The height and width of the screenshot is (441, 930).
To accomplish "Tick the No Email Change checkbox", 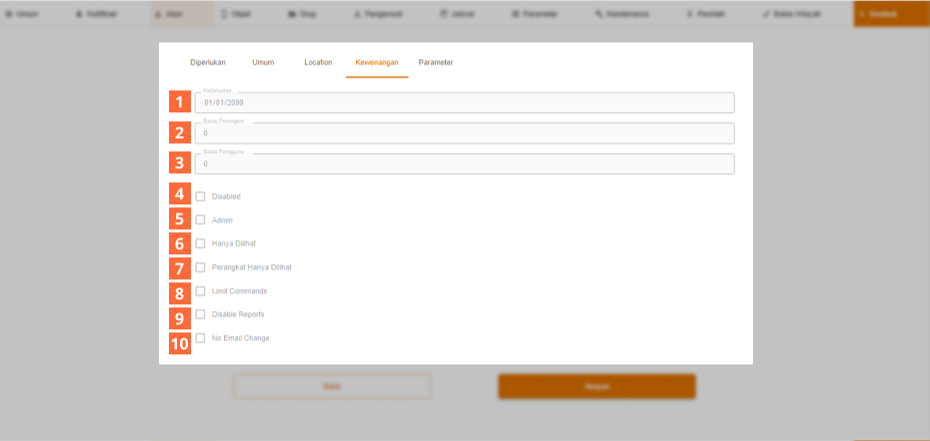I will tap(201, 338).
